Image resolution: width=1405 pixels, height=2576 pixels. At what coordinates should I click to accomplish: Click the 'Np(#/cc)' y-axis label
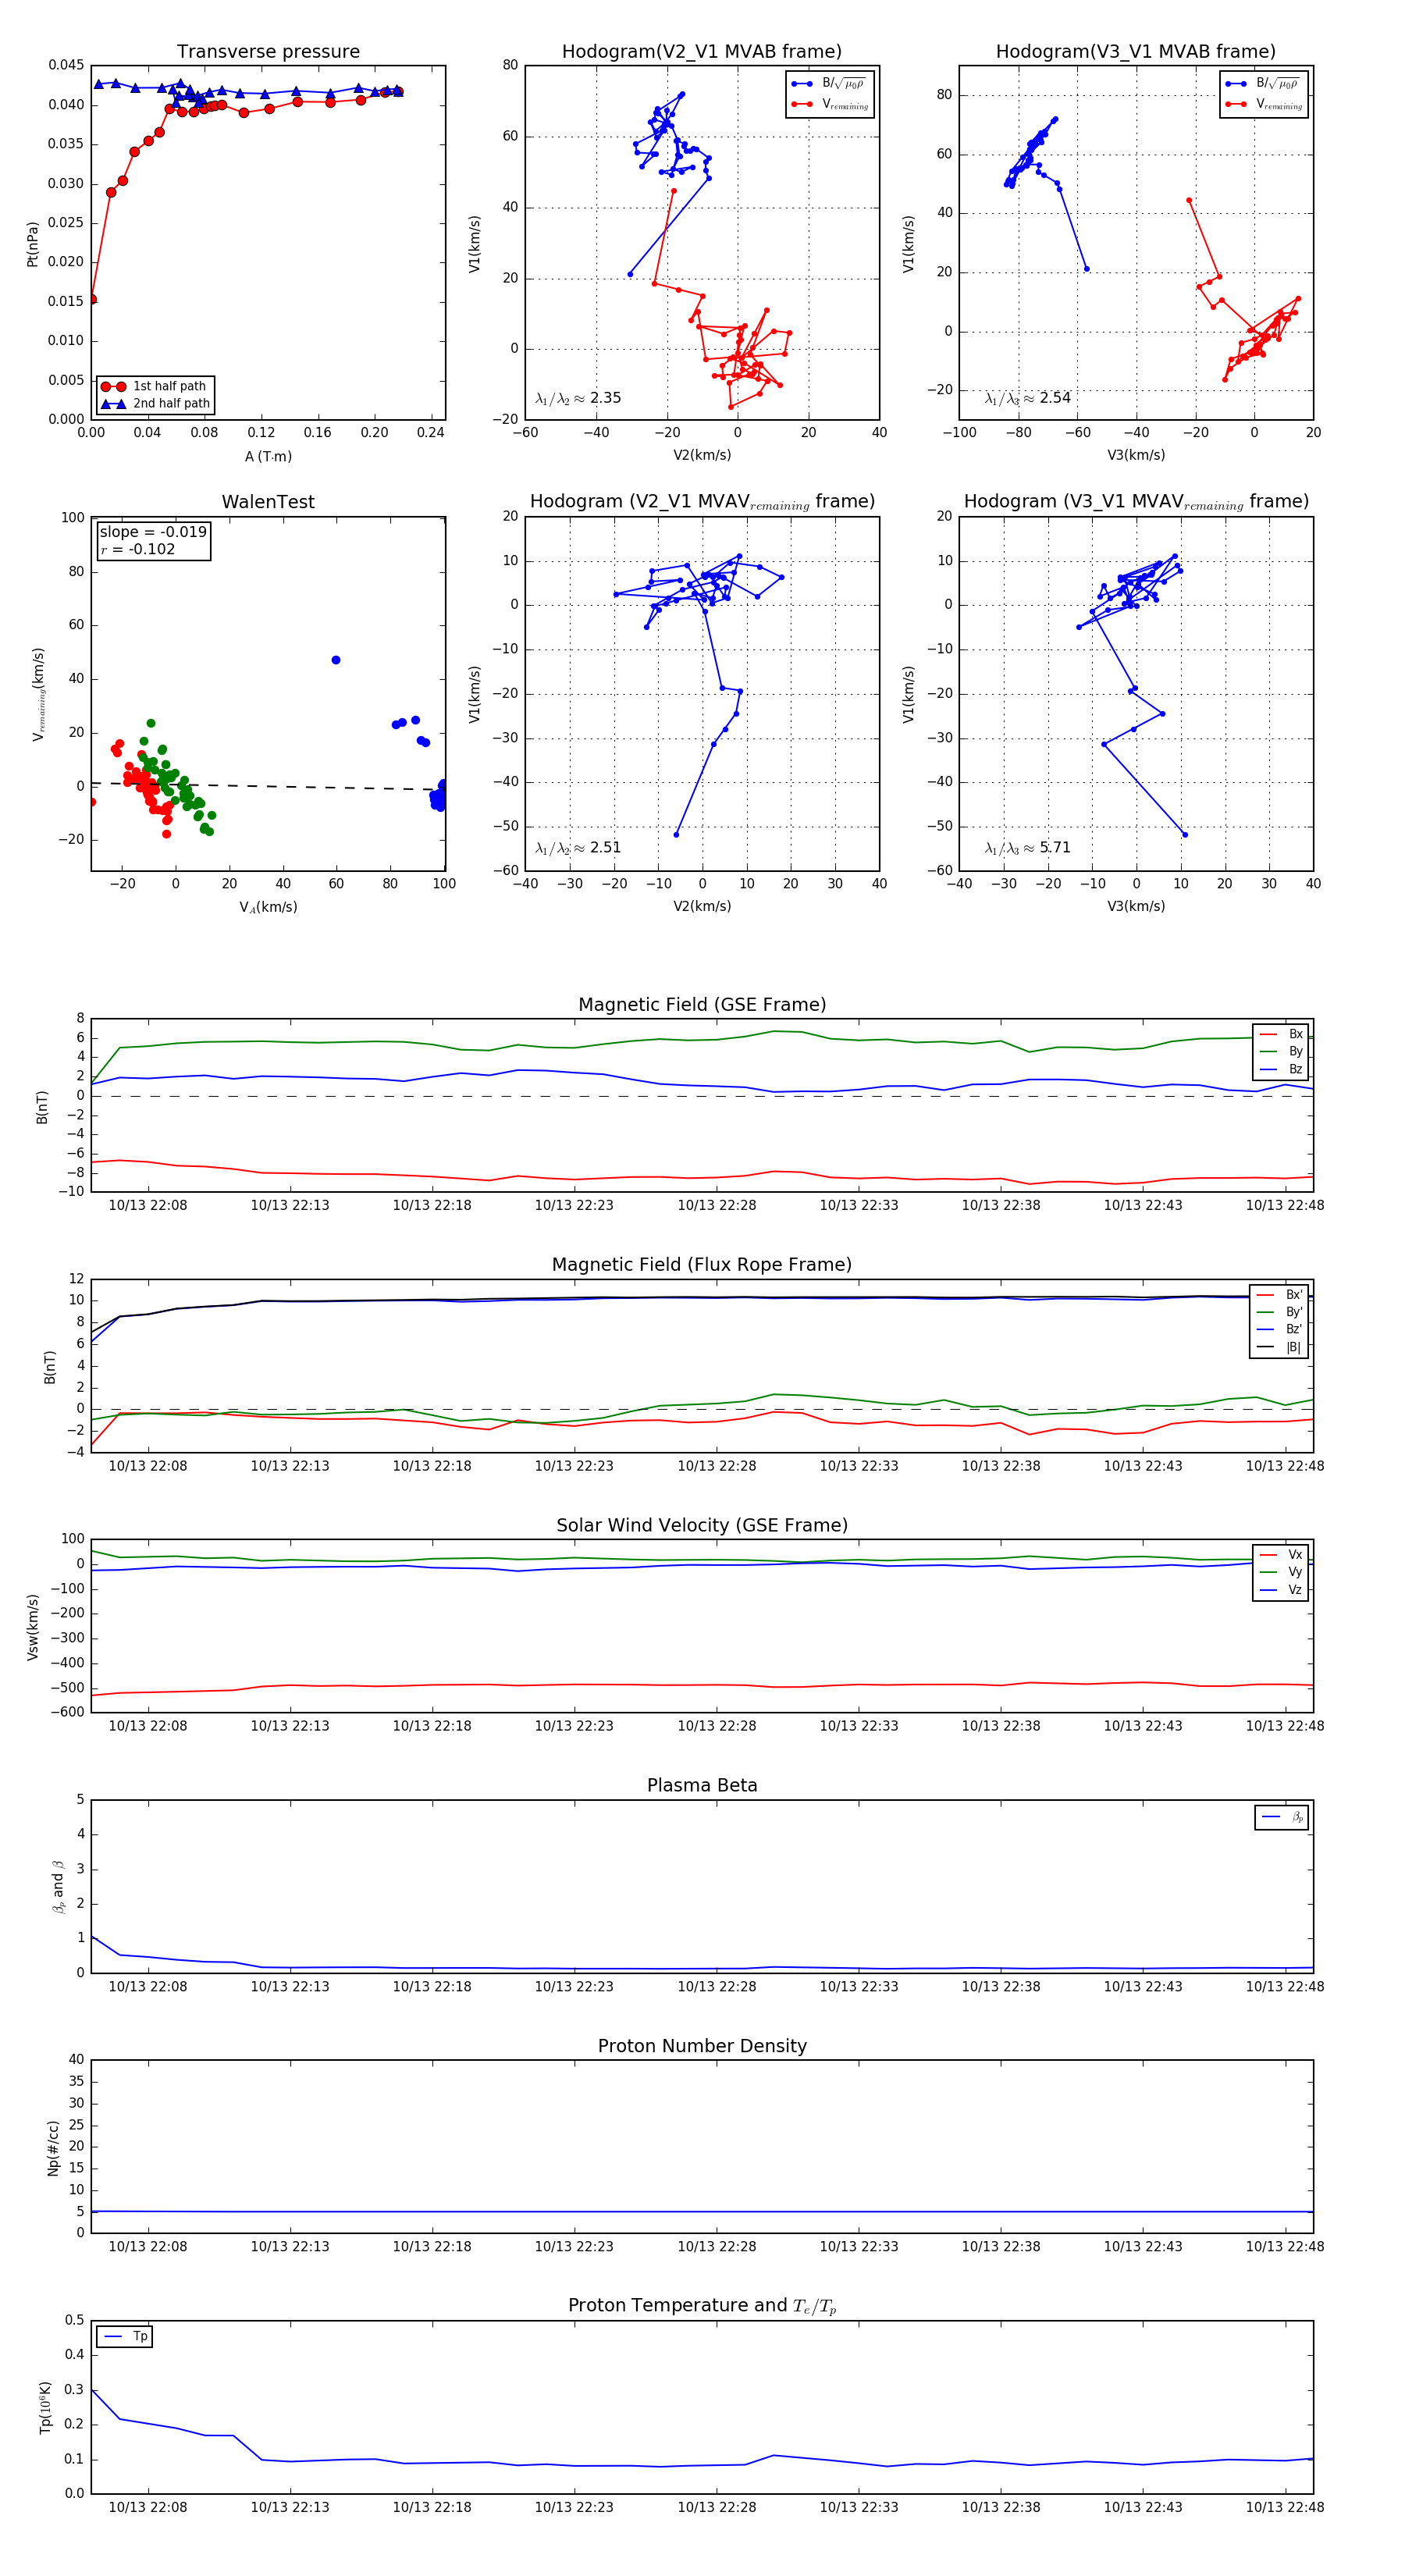(x=53, y=2148)
